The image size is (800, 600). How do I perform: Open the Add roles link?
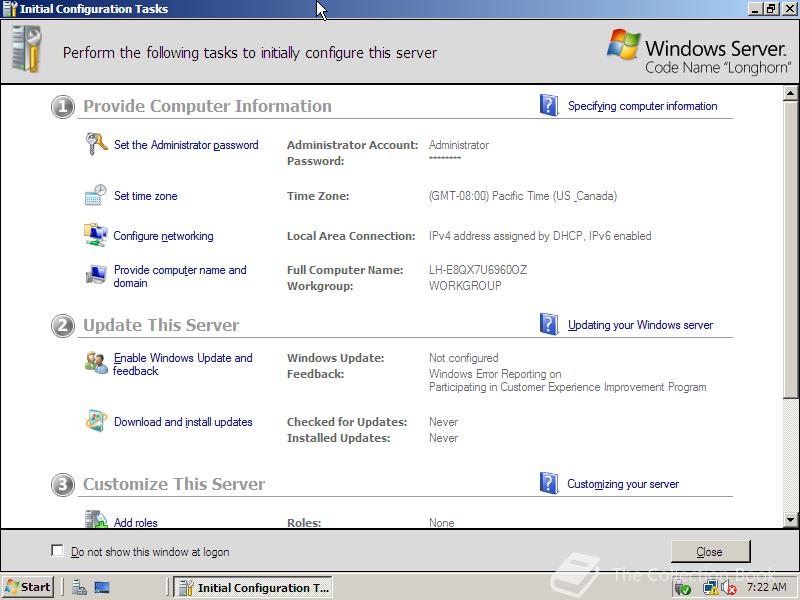(136, 522)
